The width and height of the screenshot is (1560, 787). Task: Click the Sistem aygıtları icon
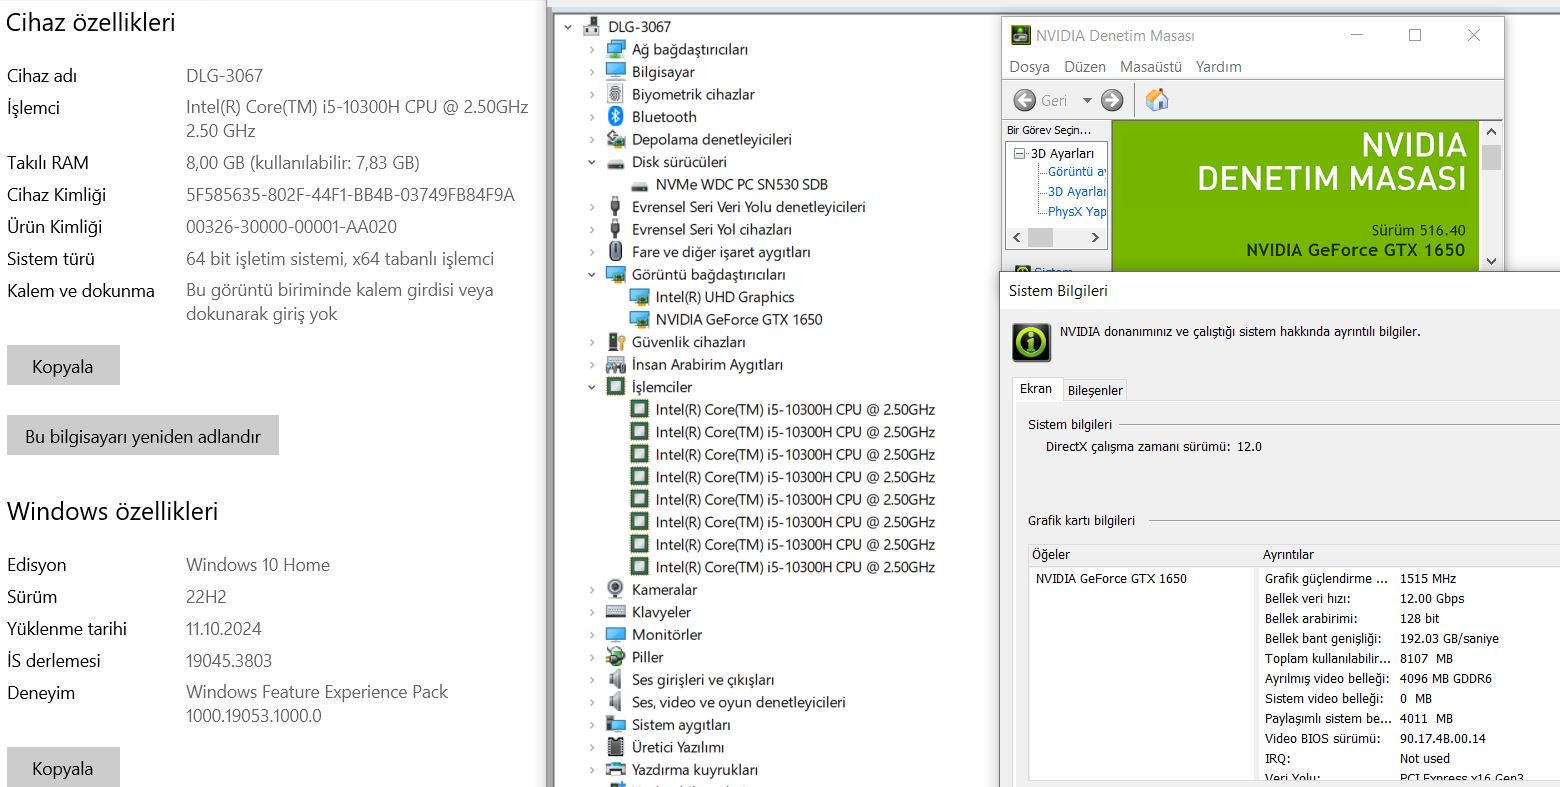615,724
